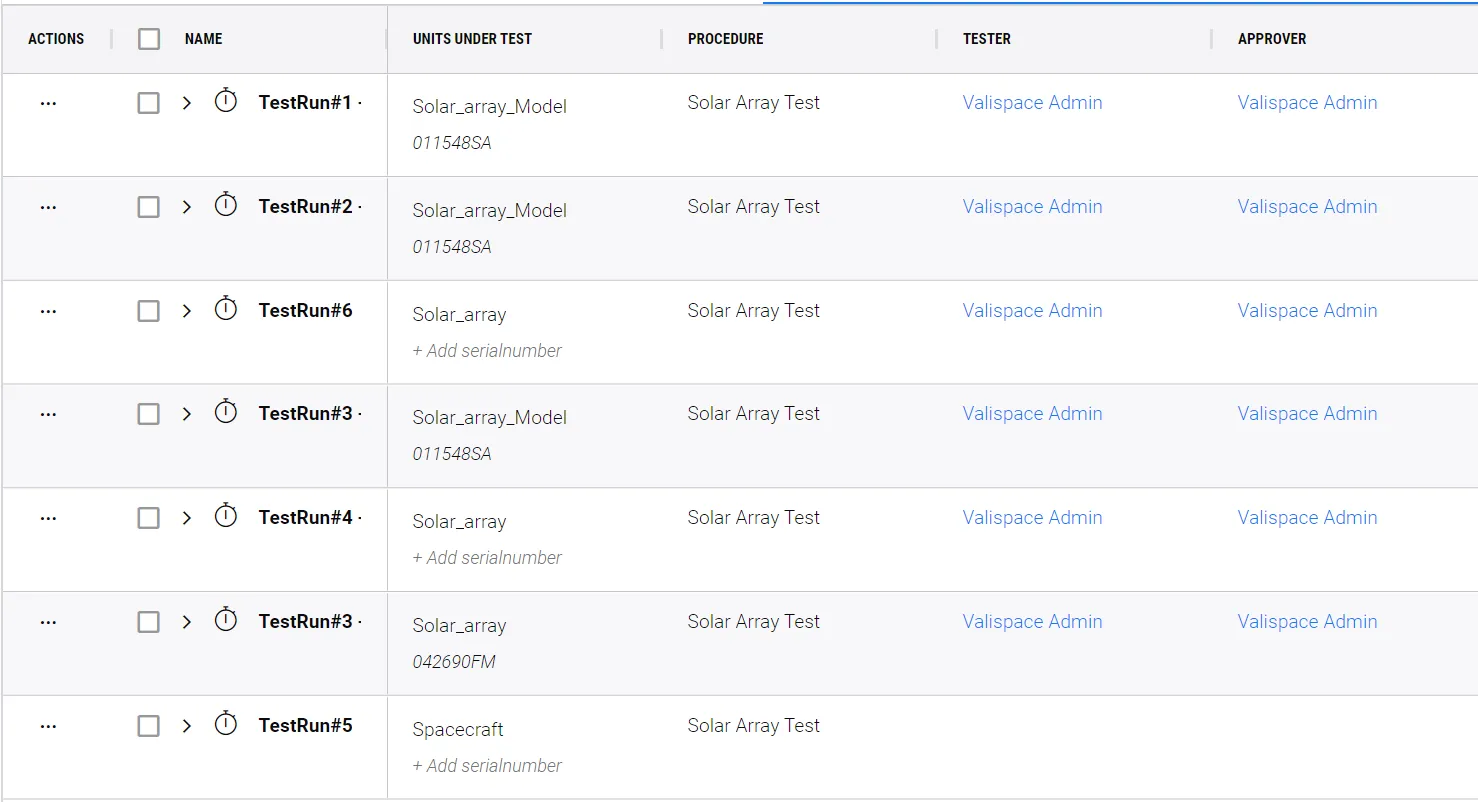Click the timer icon for TestRun#6
The width and height of the screenshot is (1478, 802).
point(226,309)
